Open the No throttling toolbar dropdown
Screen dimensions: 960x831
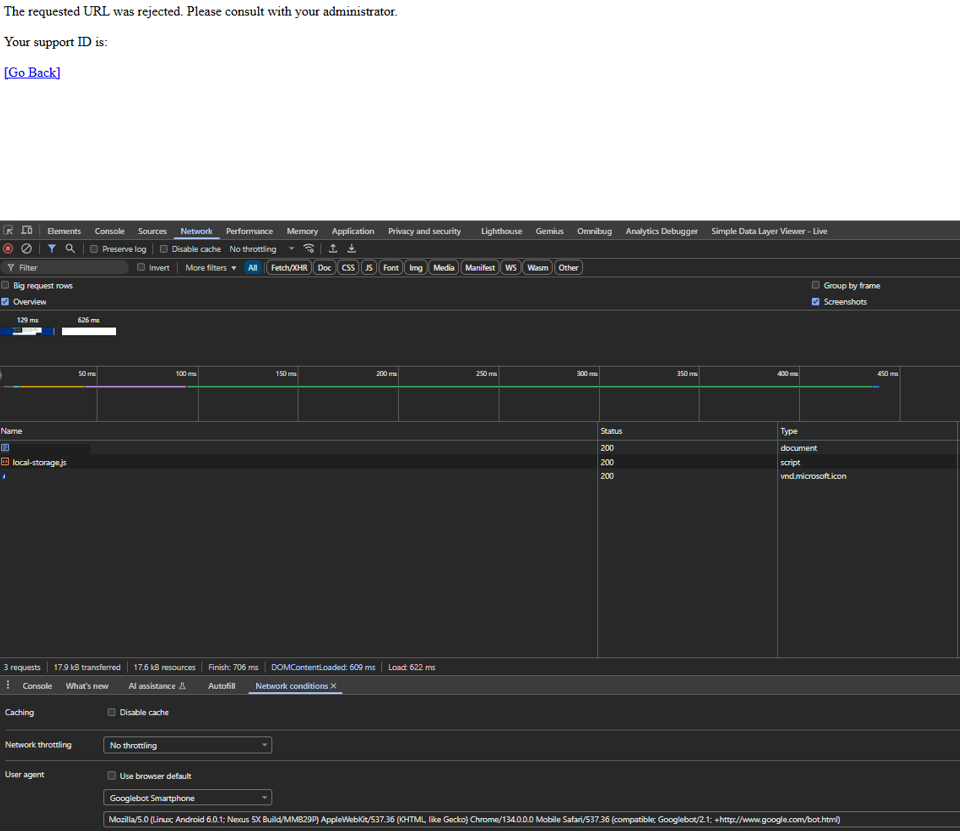click(262, 249)
